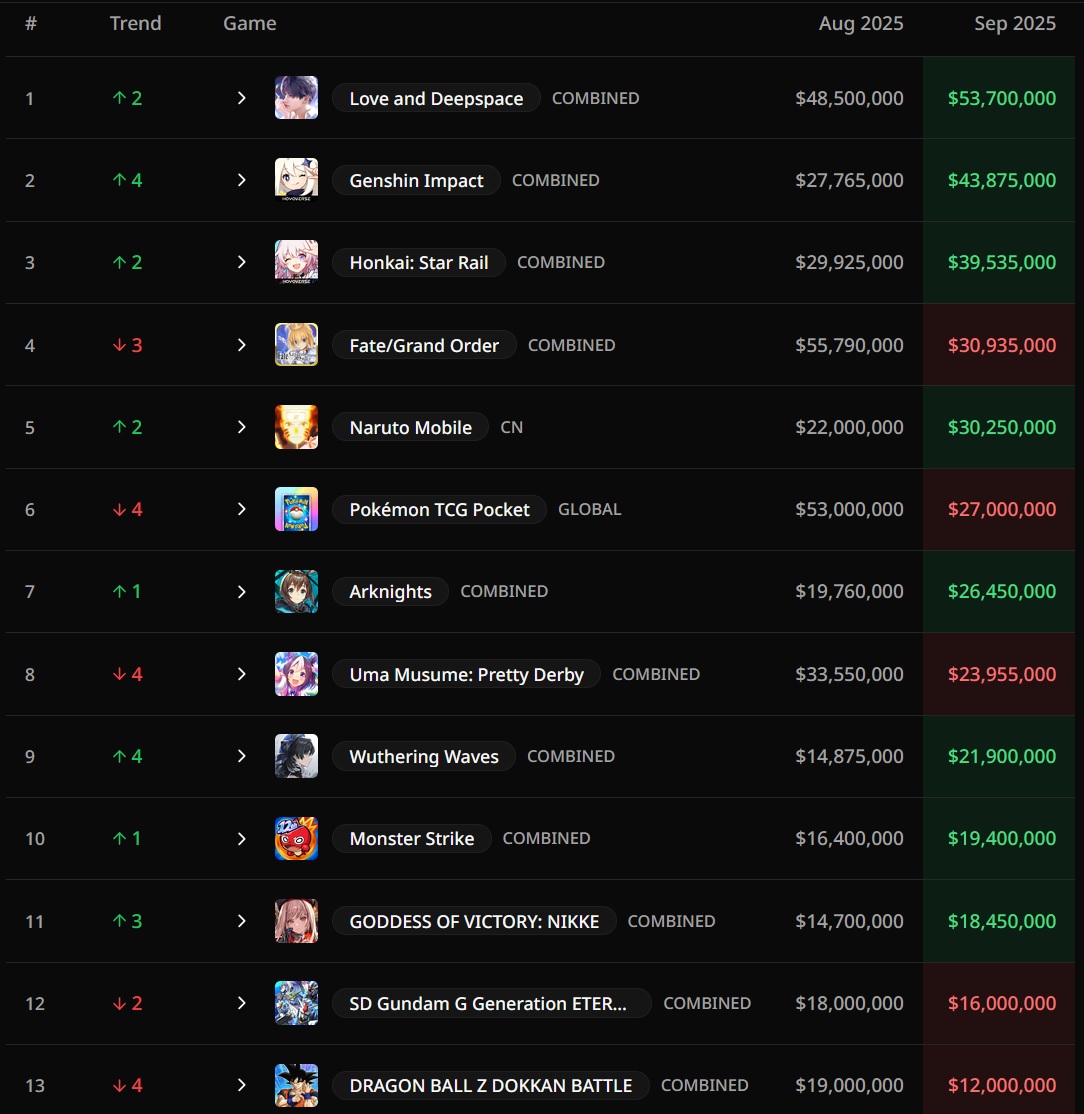The height and width of the screenshot is (1114, 1084).
Task: Open the Honkai: Star Rail game icon
Action: click(x=296, y=262)
